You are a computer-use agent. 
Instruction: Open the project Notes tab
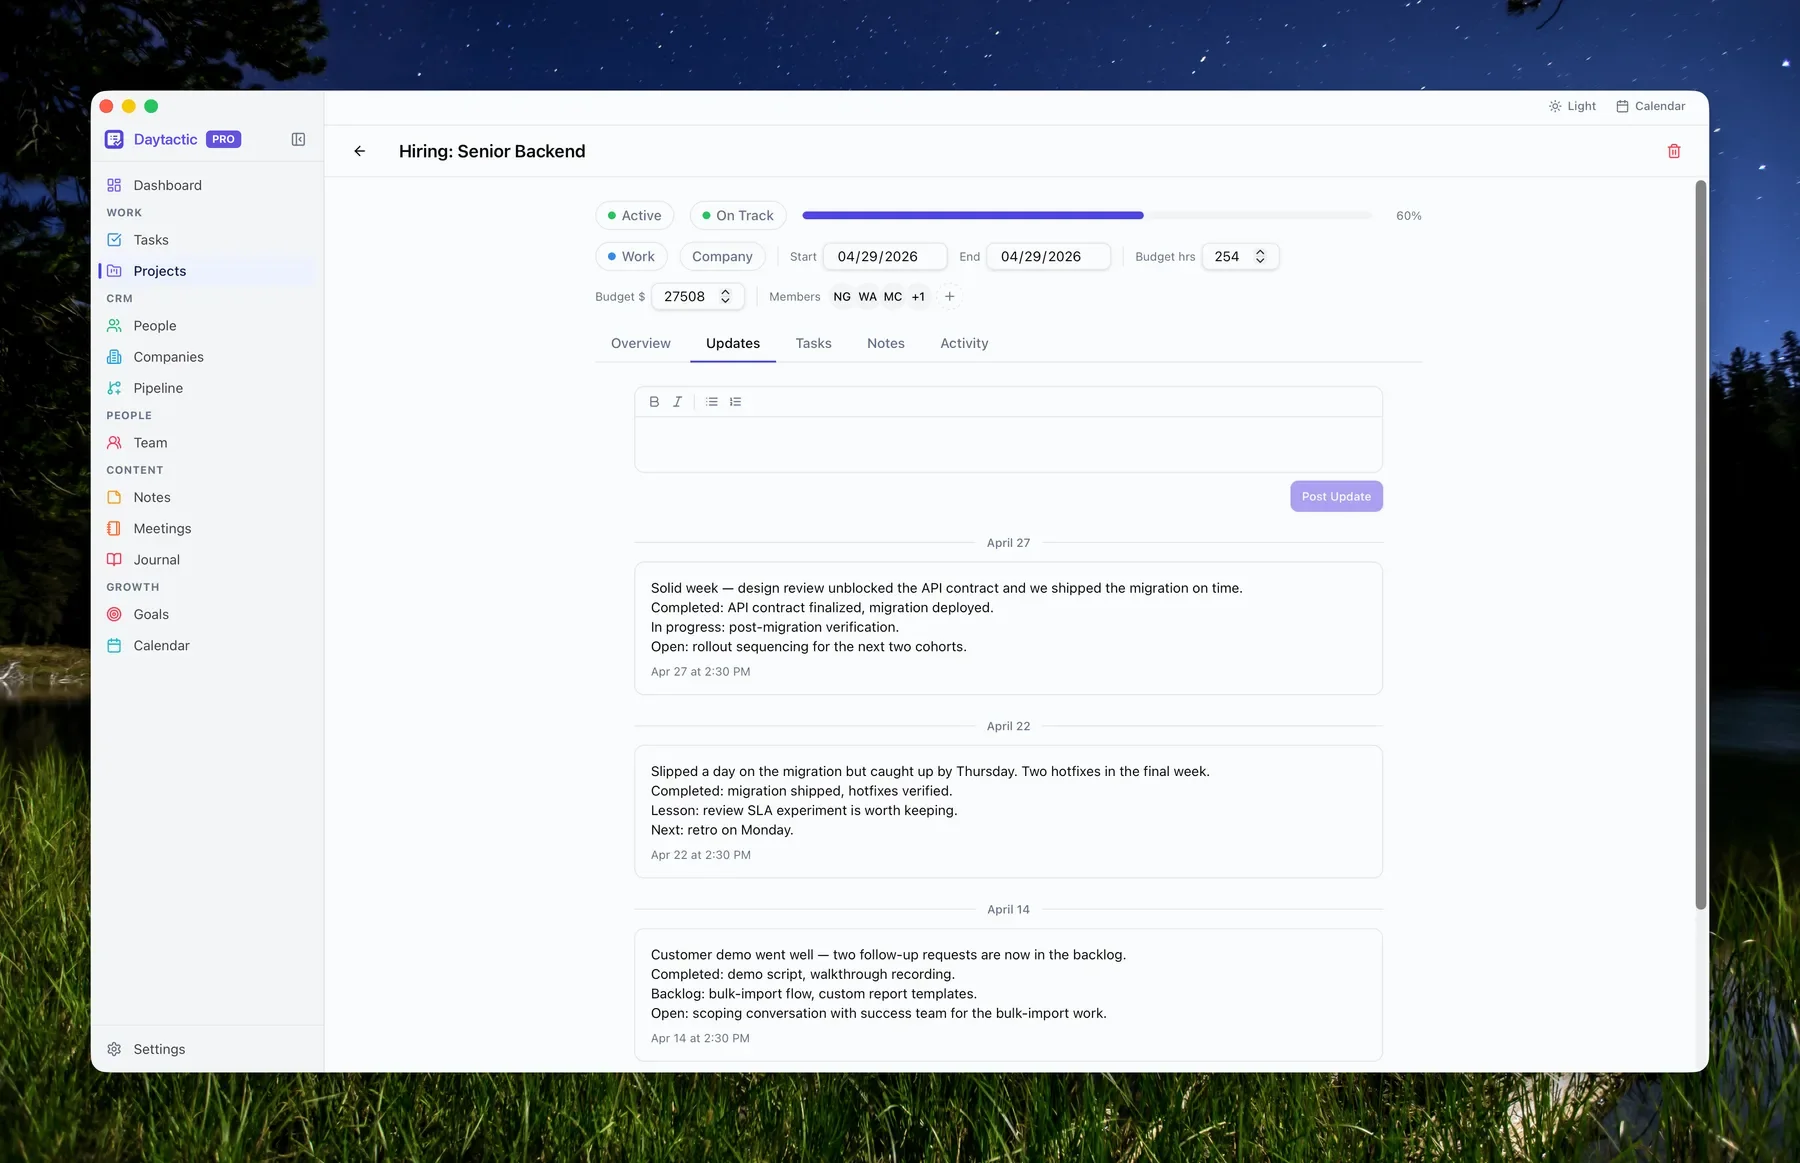click(x=886, y=343)
